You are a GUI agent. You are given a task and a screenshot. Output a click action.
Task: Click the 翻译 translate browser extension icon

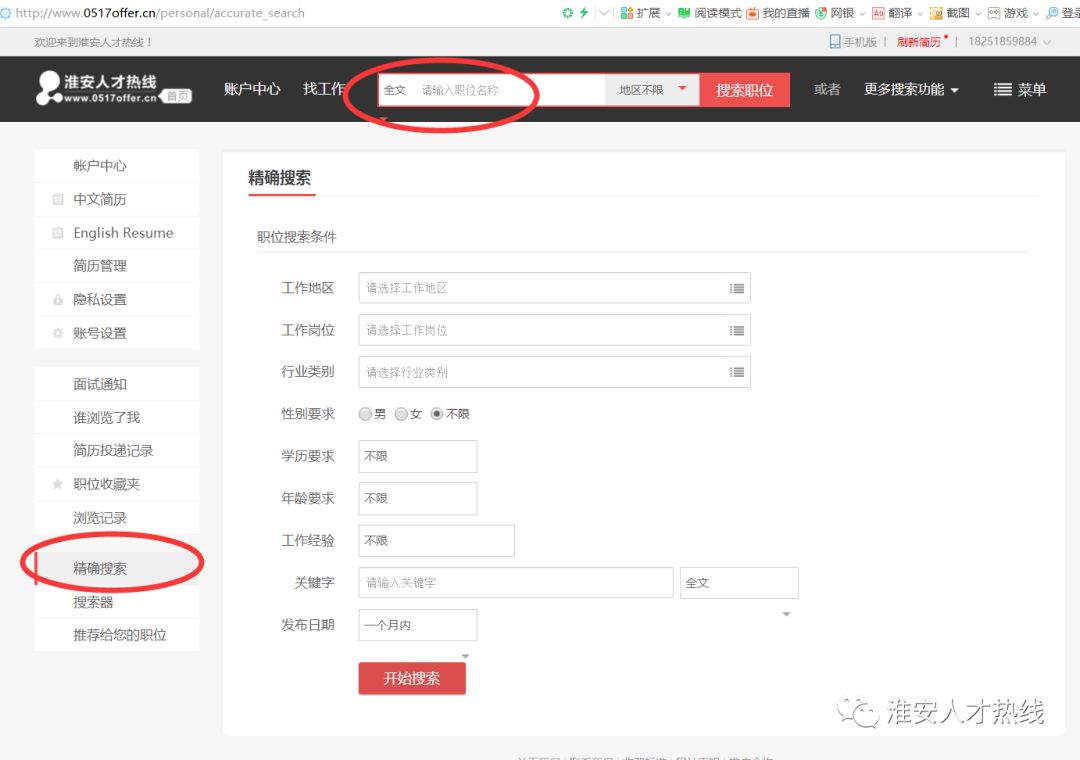coord(879,13)
